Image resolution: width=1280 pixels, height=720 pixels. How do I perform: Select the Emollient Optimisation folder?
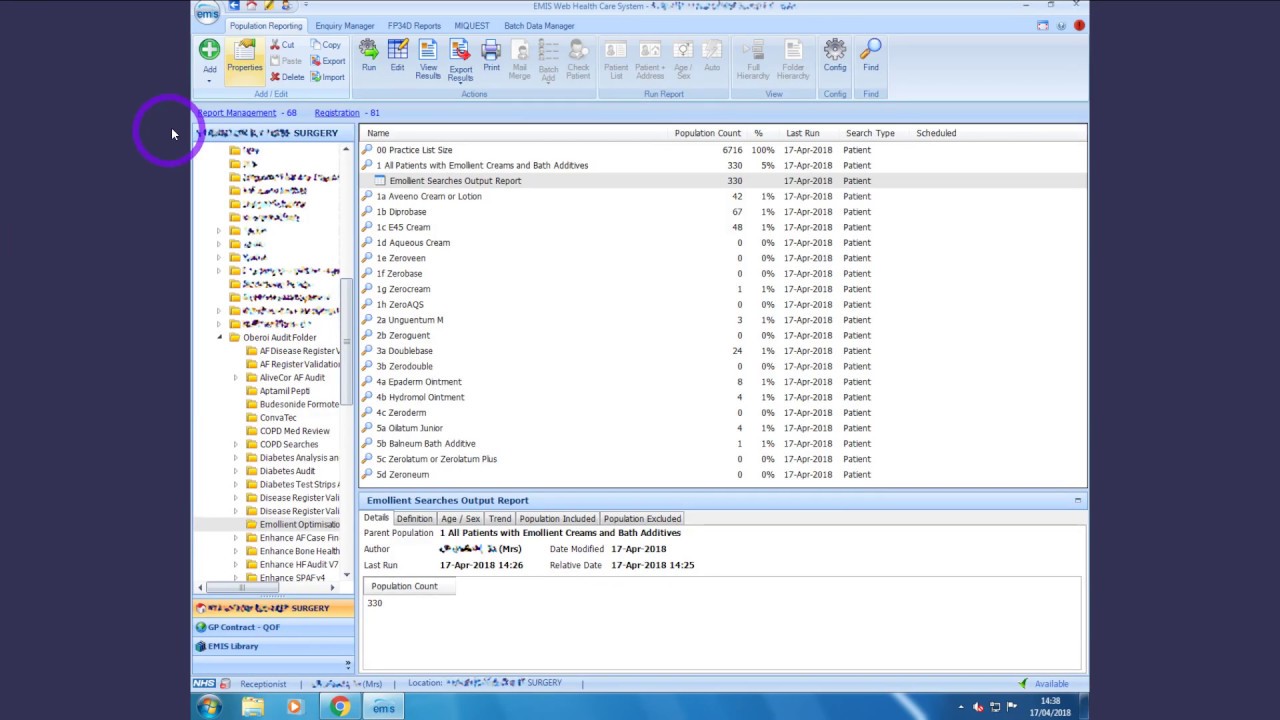[x=299, y=524]
